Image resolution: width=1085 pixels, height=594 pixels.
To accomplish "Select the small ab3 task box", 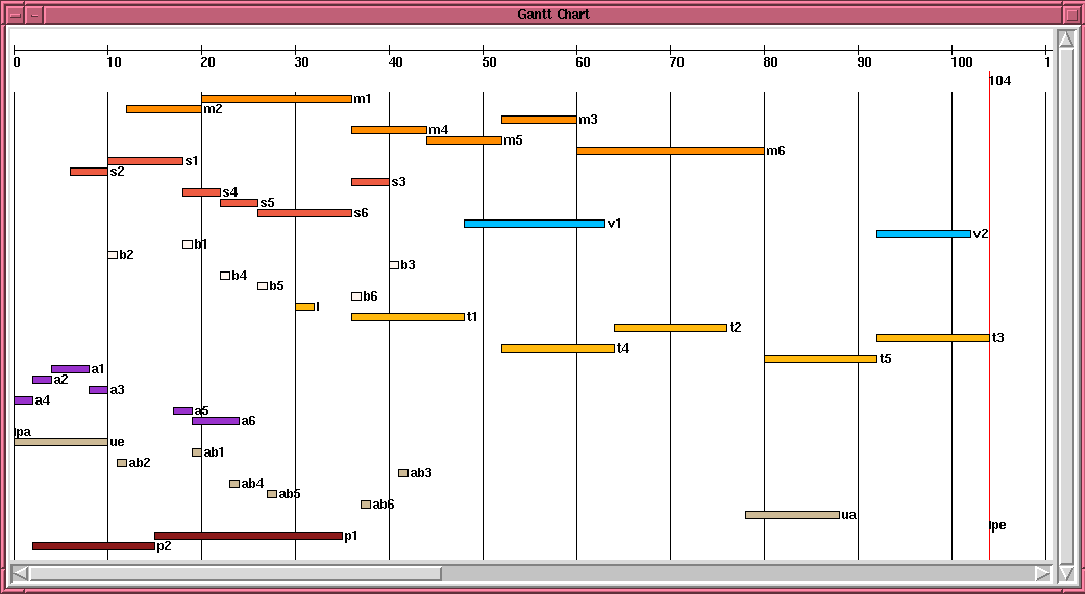I will (403, 473).
